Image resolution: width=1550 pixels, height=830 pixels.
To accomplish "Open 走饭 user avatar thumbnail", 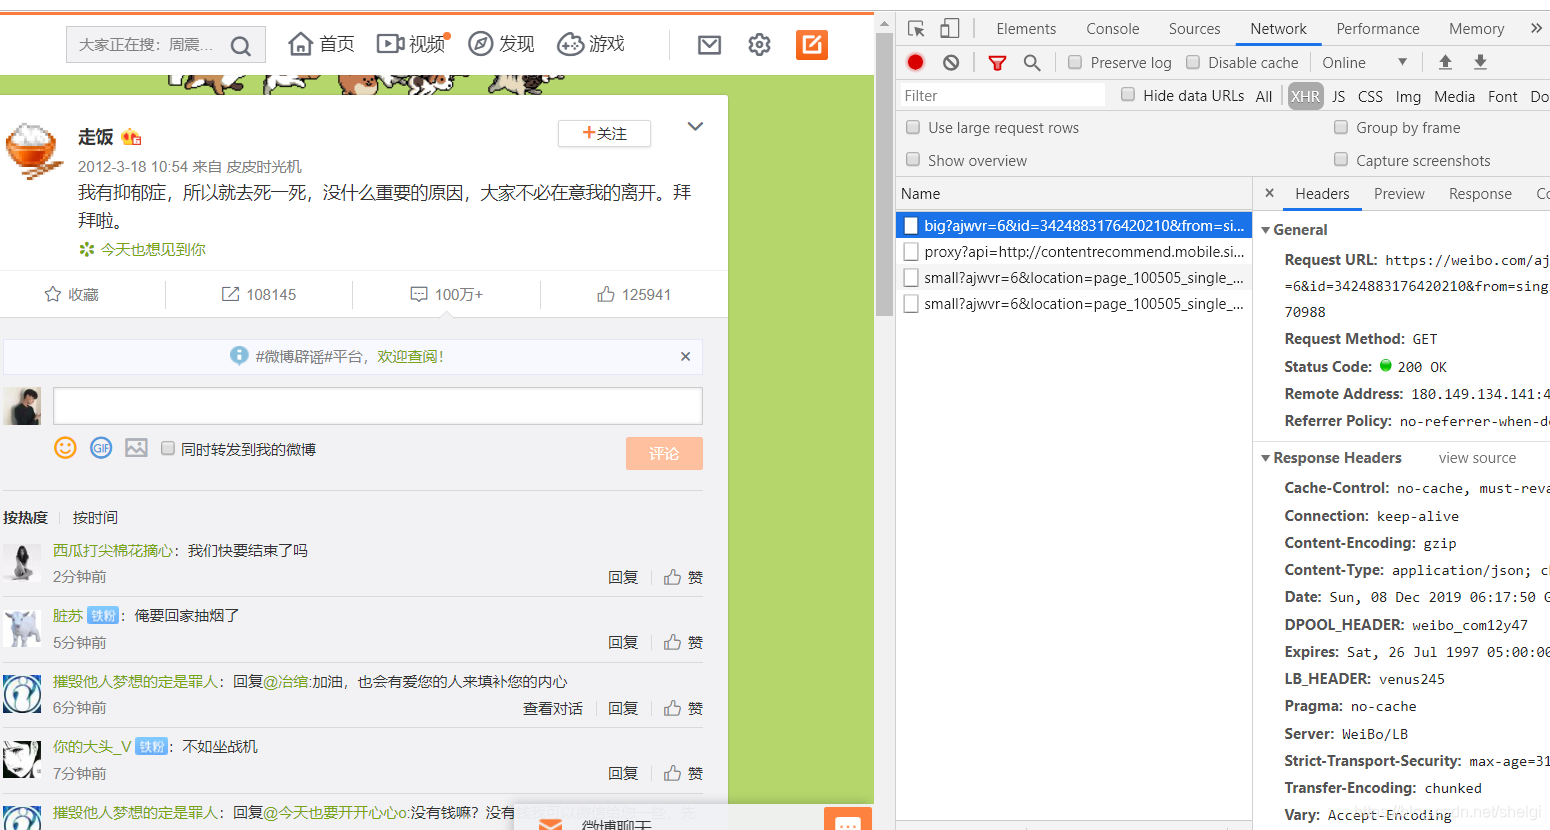I will pyautogui.click(x=36, y=151).
